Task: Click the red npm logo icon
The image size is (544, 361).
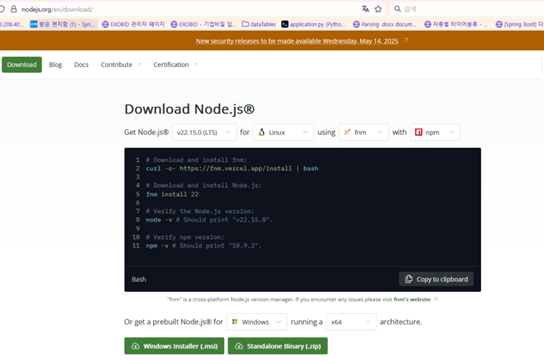Action: pyautogui.click(x=419, y=132)
